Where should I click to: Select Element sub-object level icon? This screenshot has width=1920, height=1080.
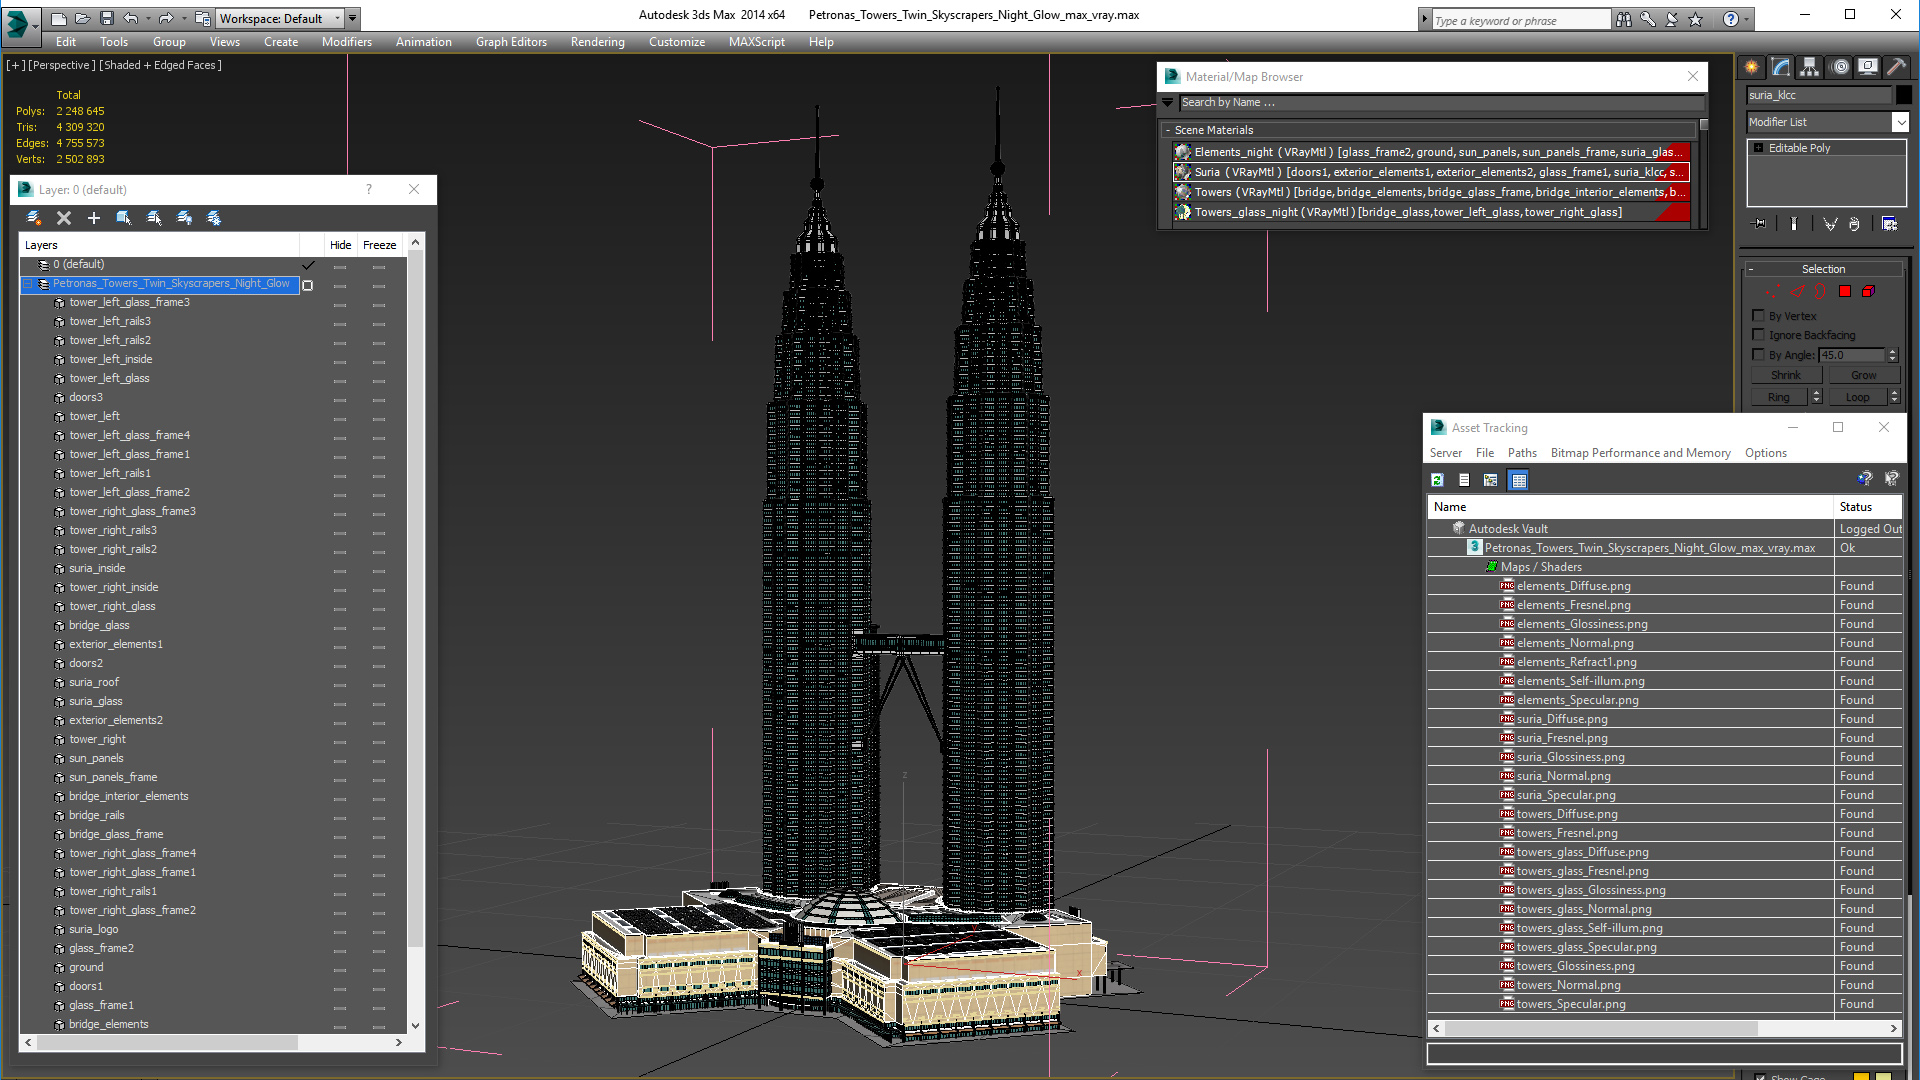click(x=1869, y=292)
